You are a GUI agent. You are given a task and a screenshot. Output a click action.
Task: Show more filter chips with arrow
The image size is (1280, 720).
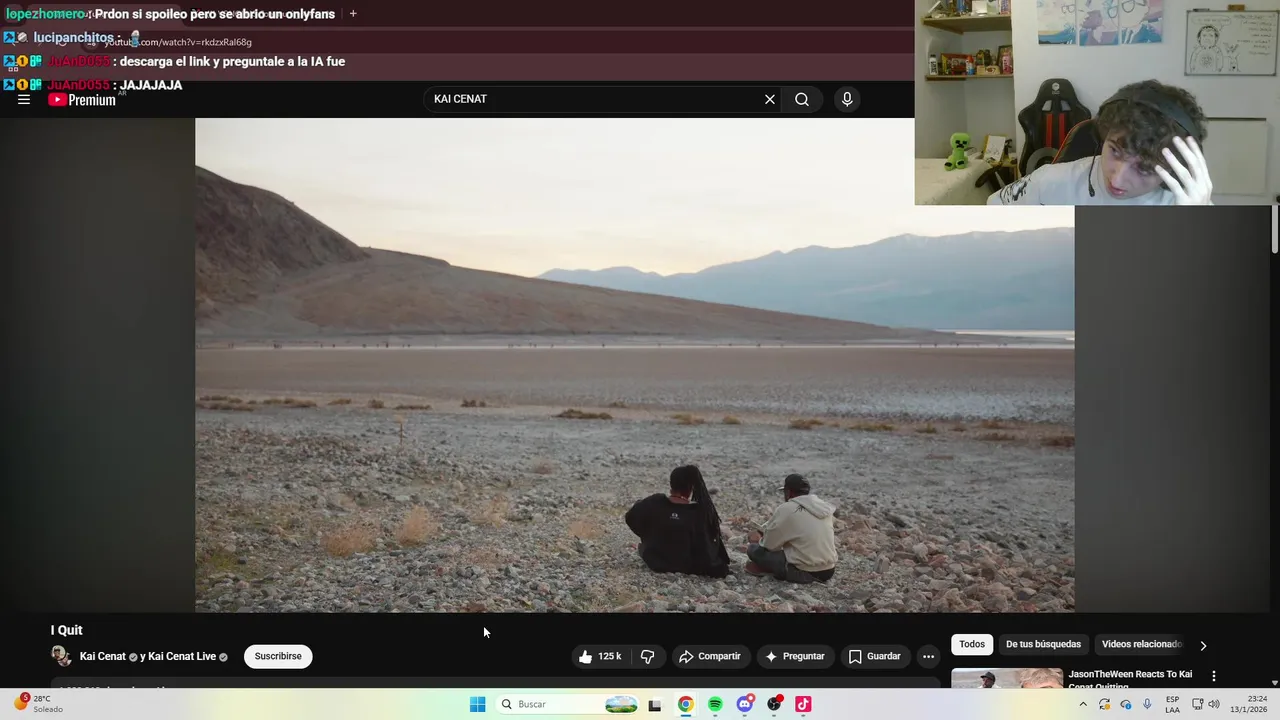[x=1203, y=645]
